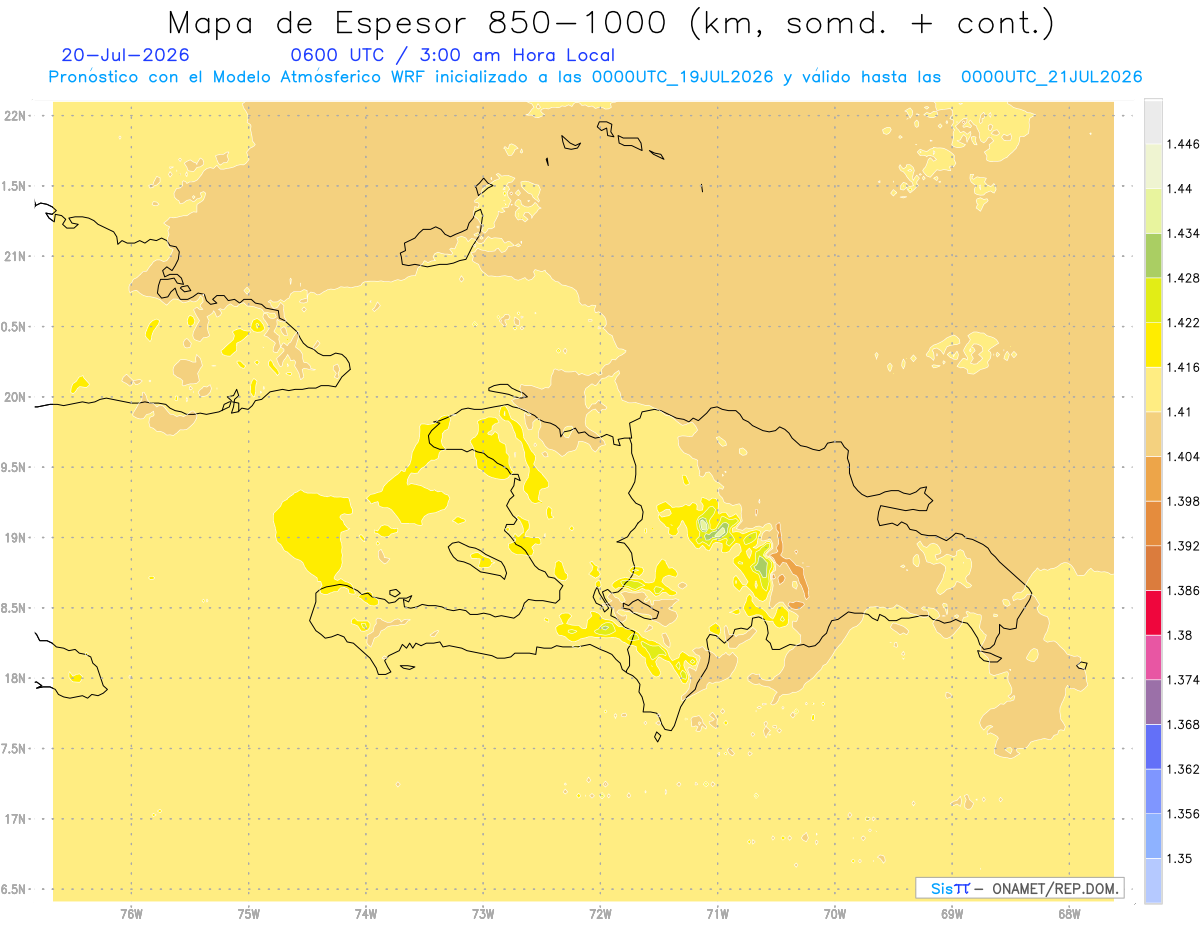This screenshot has height=927, width=1200.
Task: Click the 9.5N latitude label
Action: 15,468
